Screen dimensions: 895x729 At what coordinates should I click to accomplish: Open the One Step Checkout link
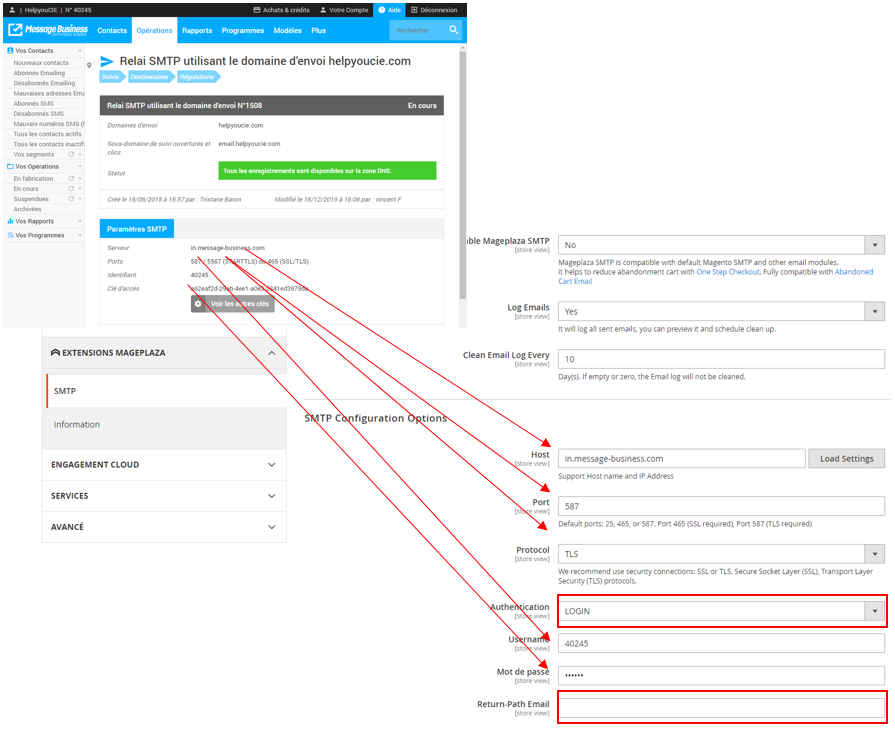[x=728, y=272]
